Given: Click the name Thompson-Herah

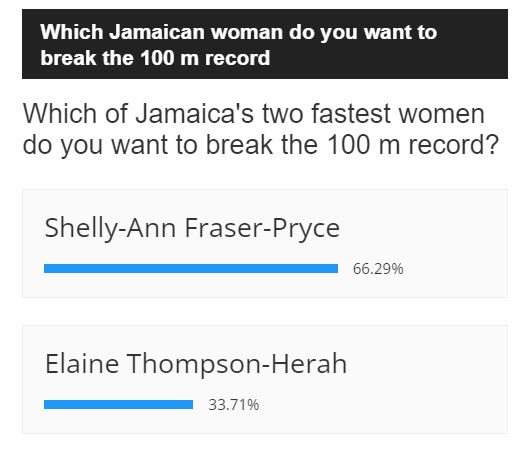Looking at the screenshot, I should tap(236, 363).
